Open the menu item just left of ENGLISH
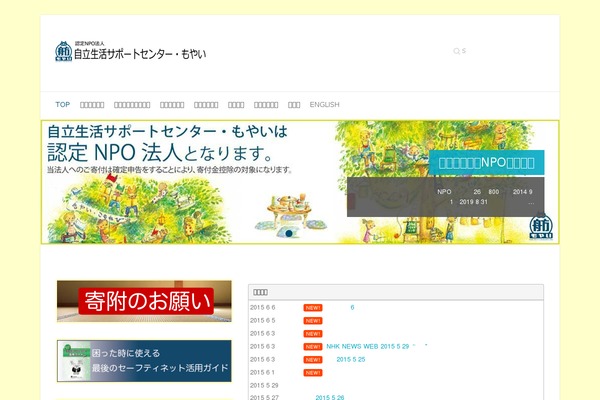 point(294,104)
